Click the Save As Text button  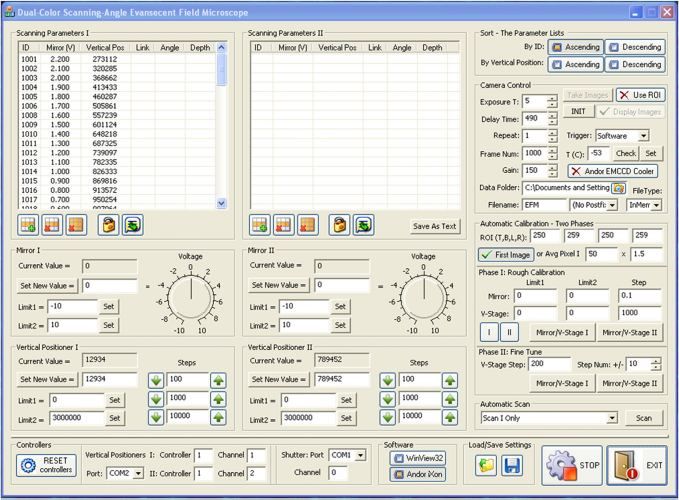(434, 226)
